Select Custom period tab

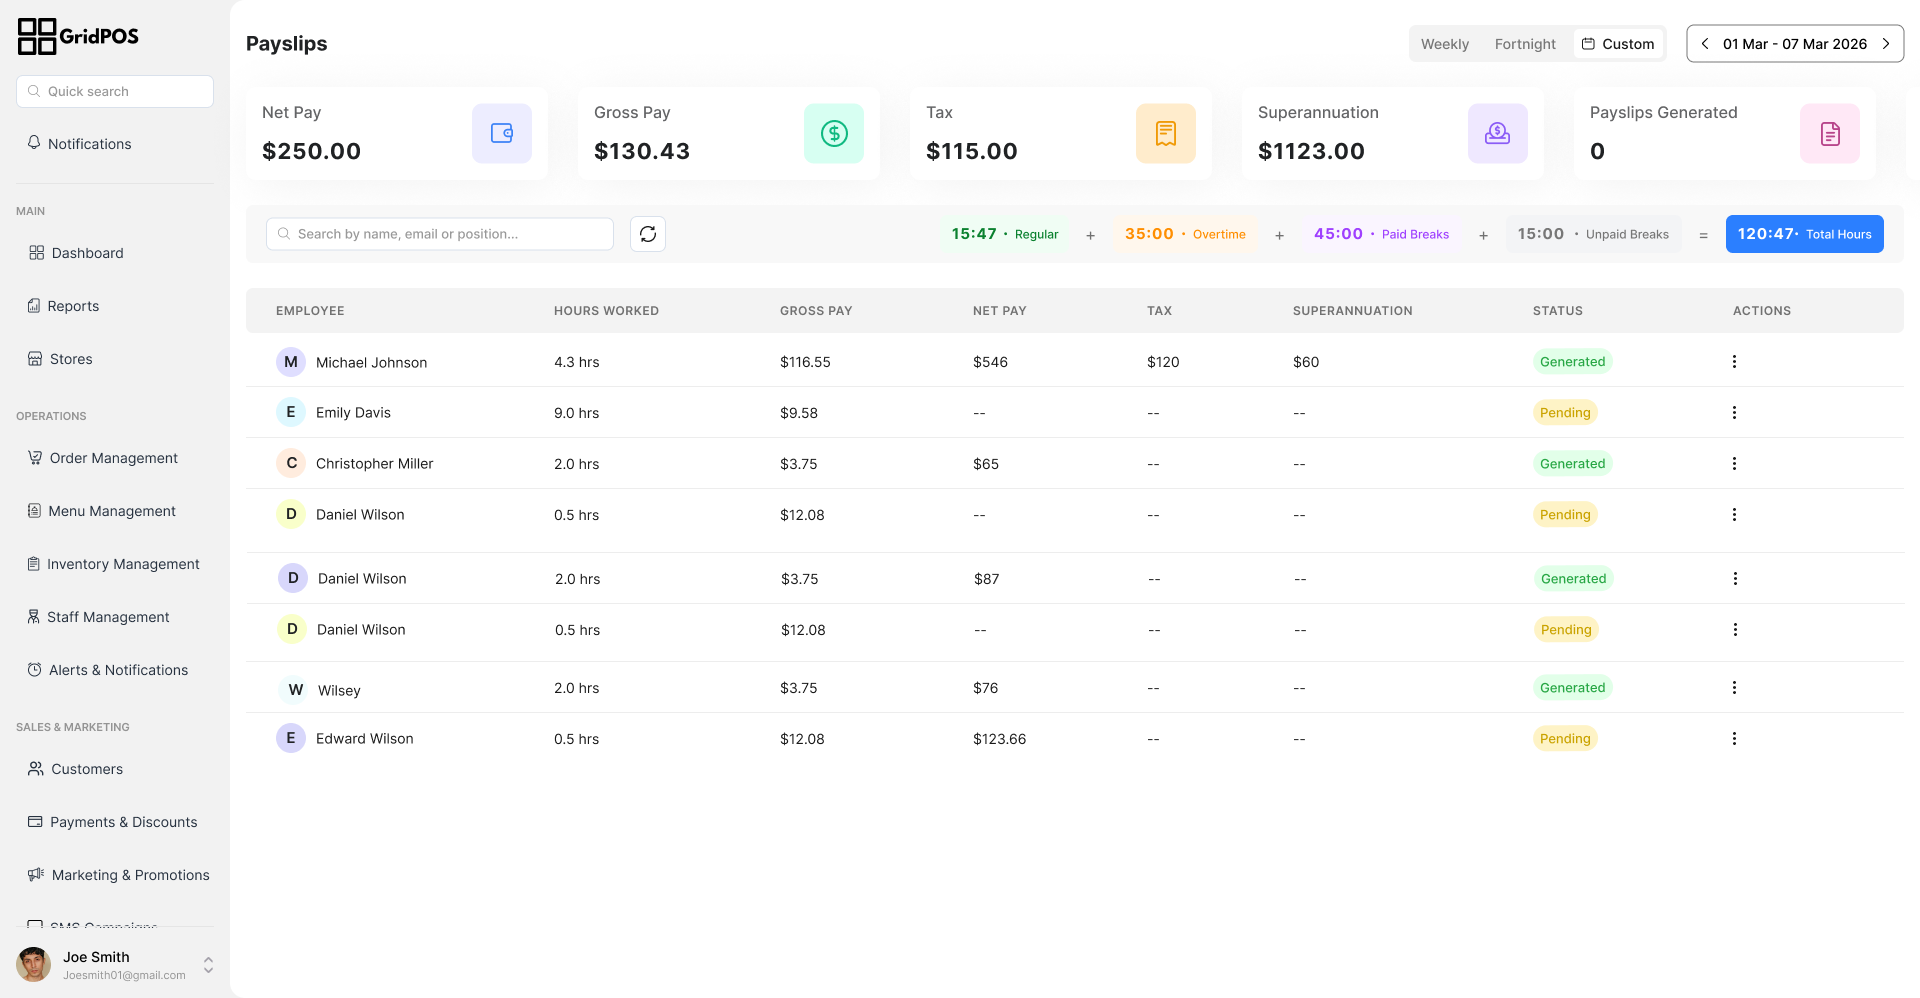[1618, 44]
